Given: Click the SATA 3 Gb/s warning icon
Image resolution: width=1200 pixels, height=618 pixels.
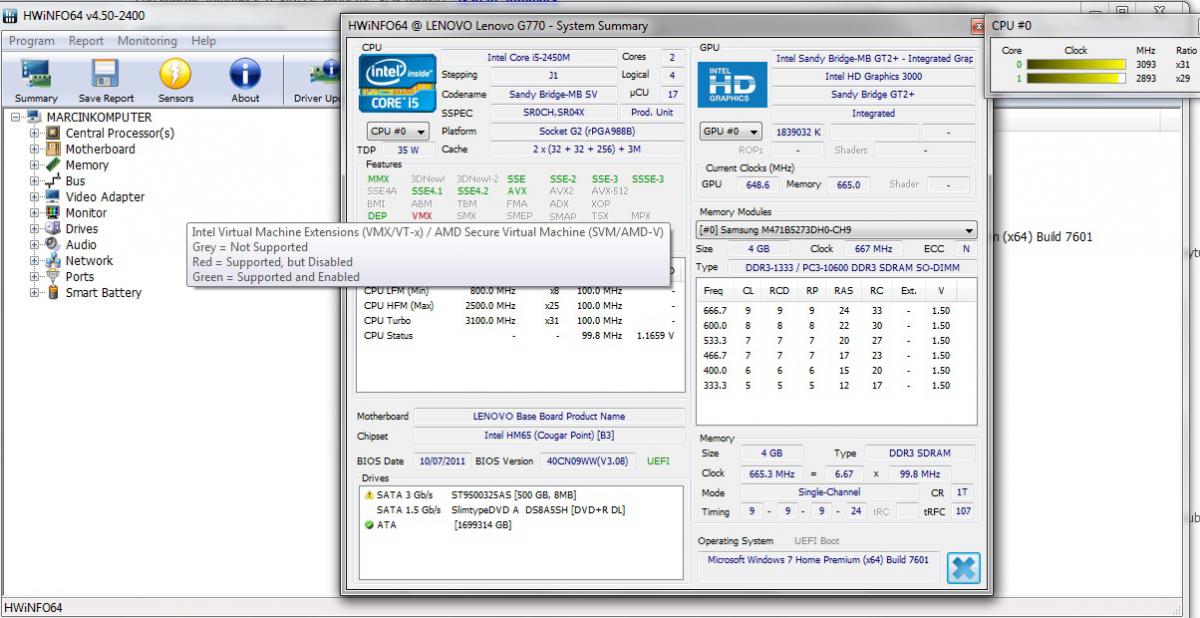Looking at the screenshot, I should pyautogui.click(x=369, y=495).
